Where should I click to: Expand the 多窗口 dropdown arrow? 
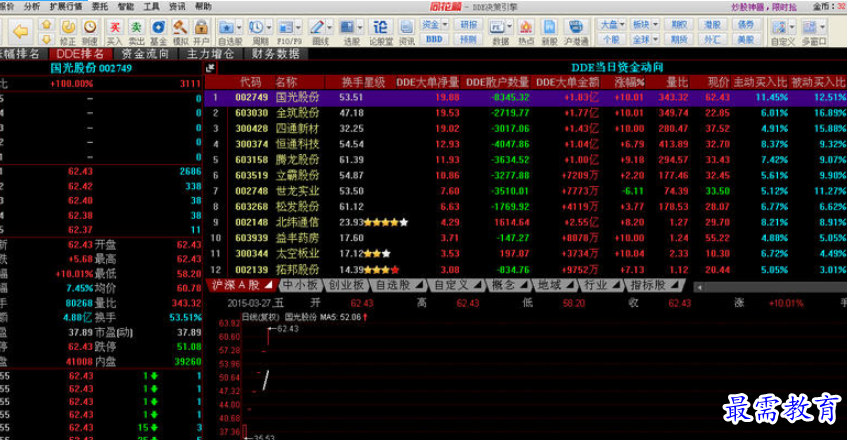[822, 27]
